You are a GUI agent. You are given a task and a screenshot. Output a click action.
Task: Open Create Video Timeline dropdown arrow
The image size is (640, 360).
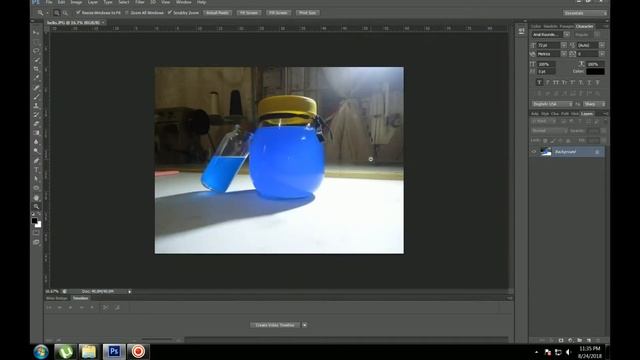coord(304,325)
